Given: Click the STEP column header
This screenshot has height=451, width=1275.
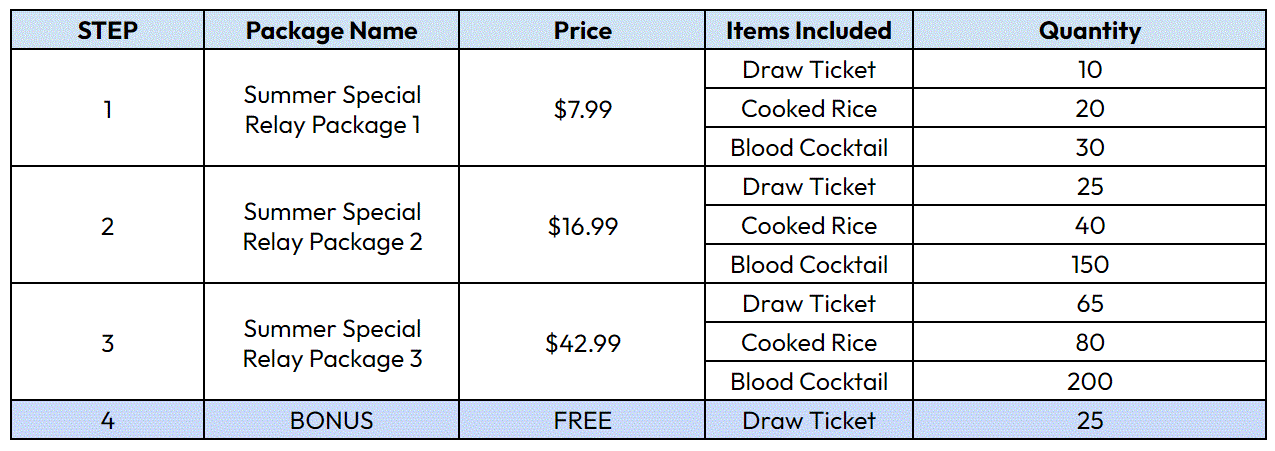Looking at the screenshot, I should (108, 31).
